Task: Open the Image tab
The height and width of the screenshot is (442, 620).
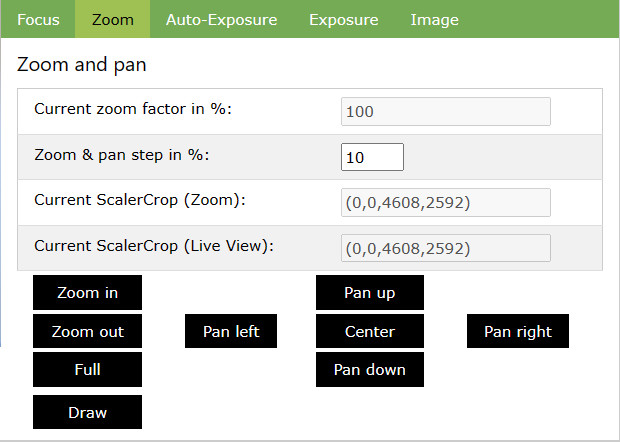Action: (x=434, y=19)
